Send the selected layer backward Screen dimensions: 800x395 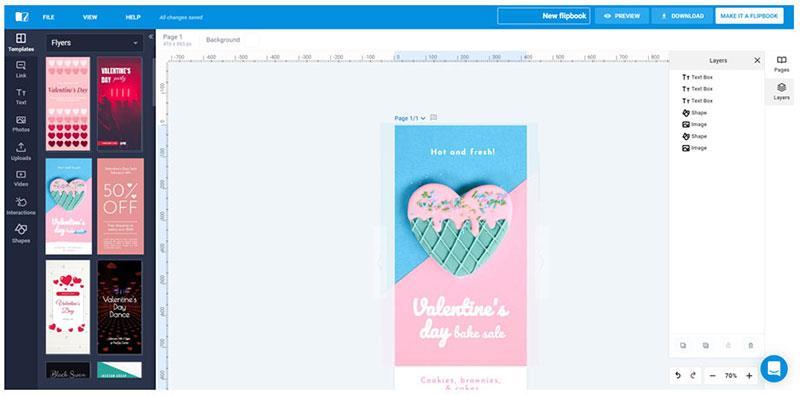706,345
